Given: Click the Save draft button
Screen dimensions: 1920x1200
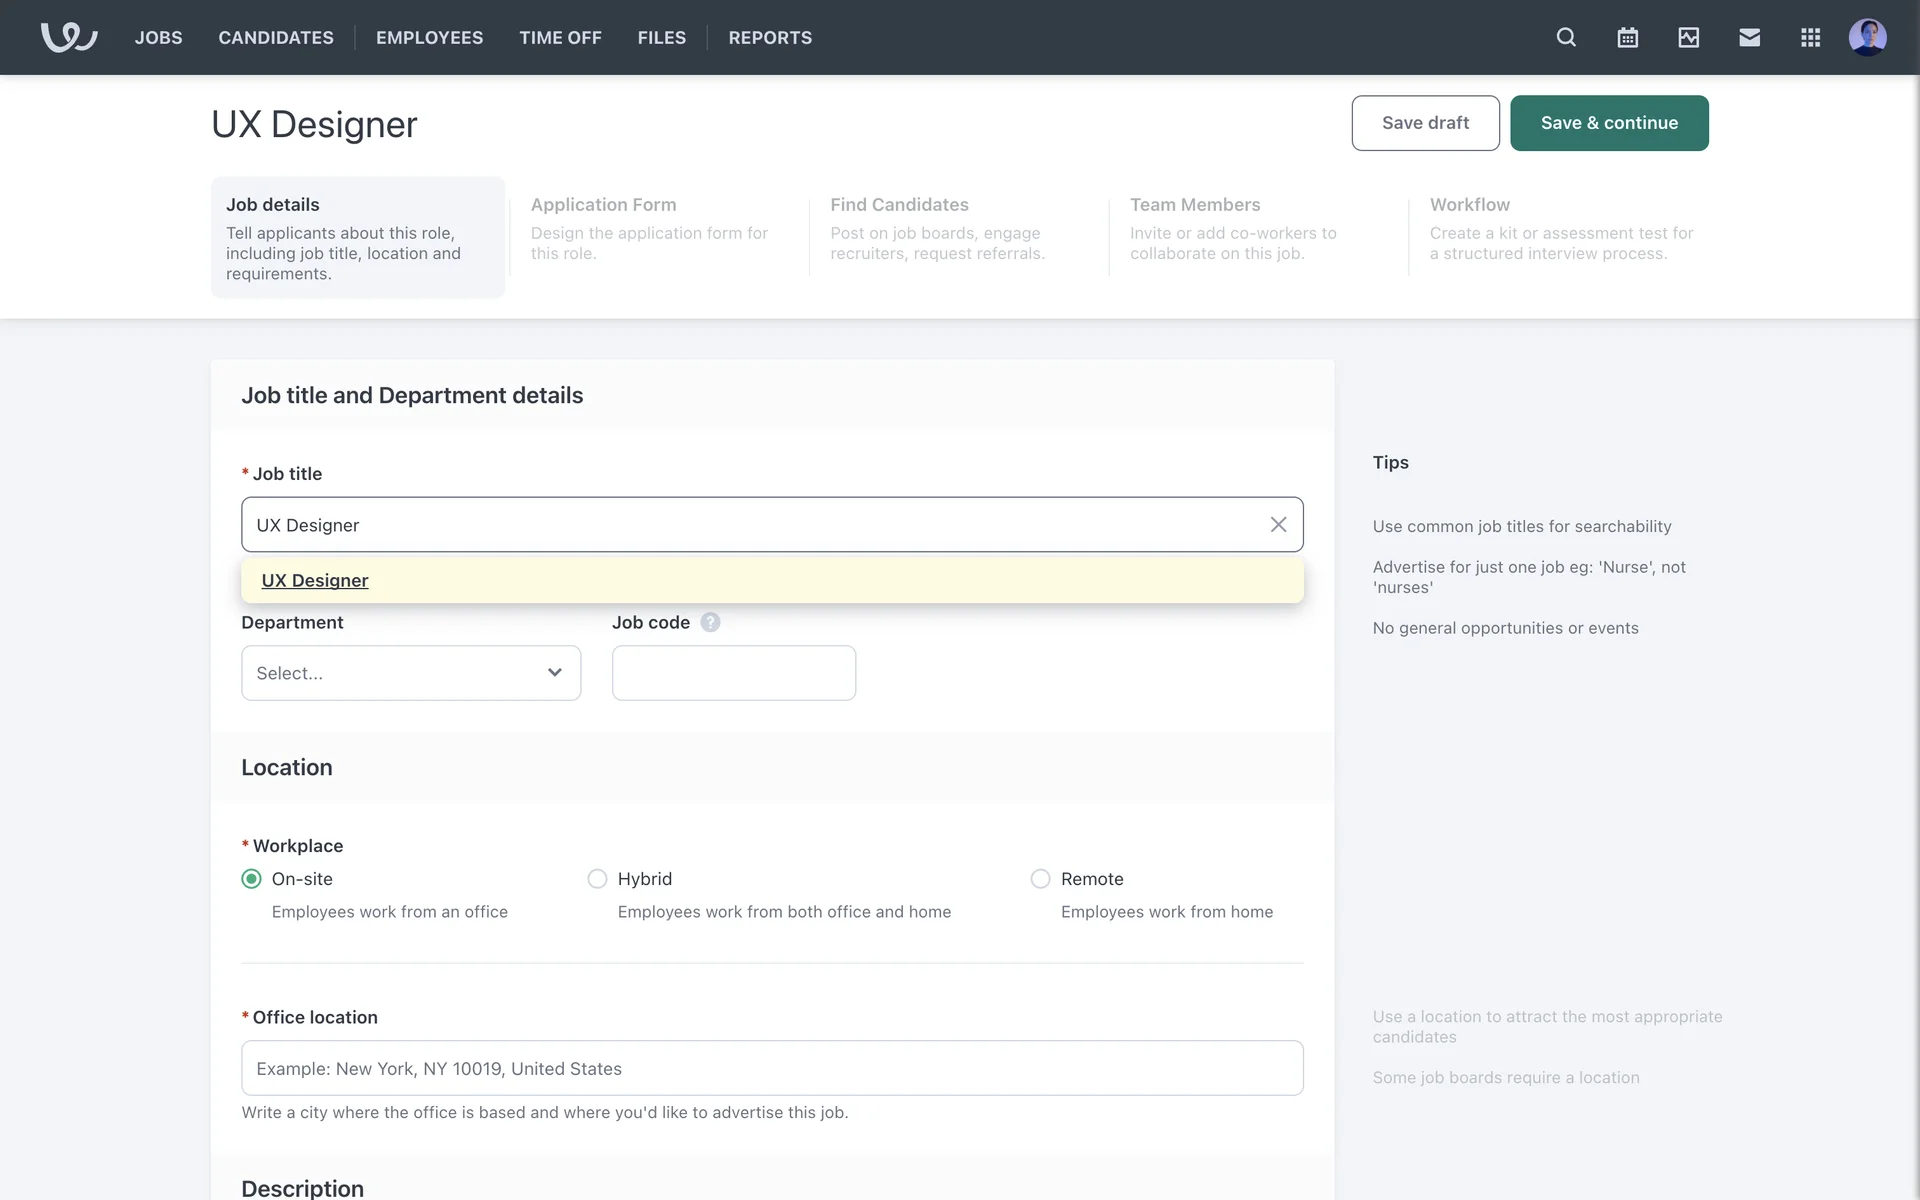Looking at the screenshot, I should coord(1425,123).
